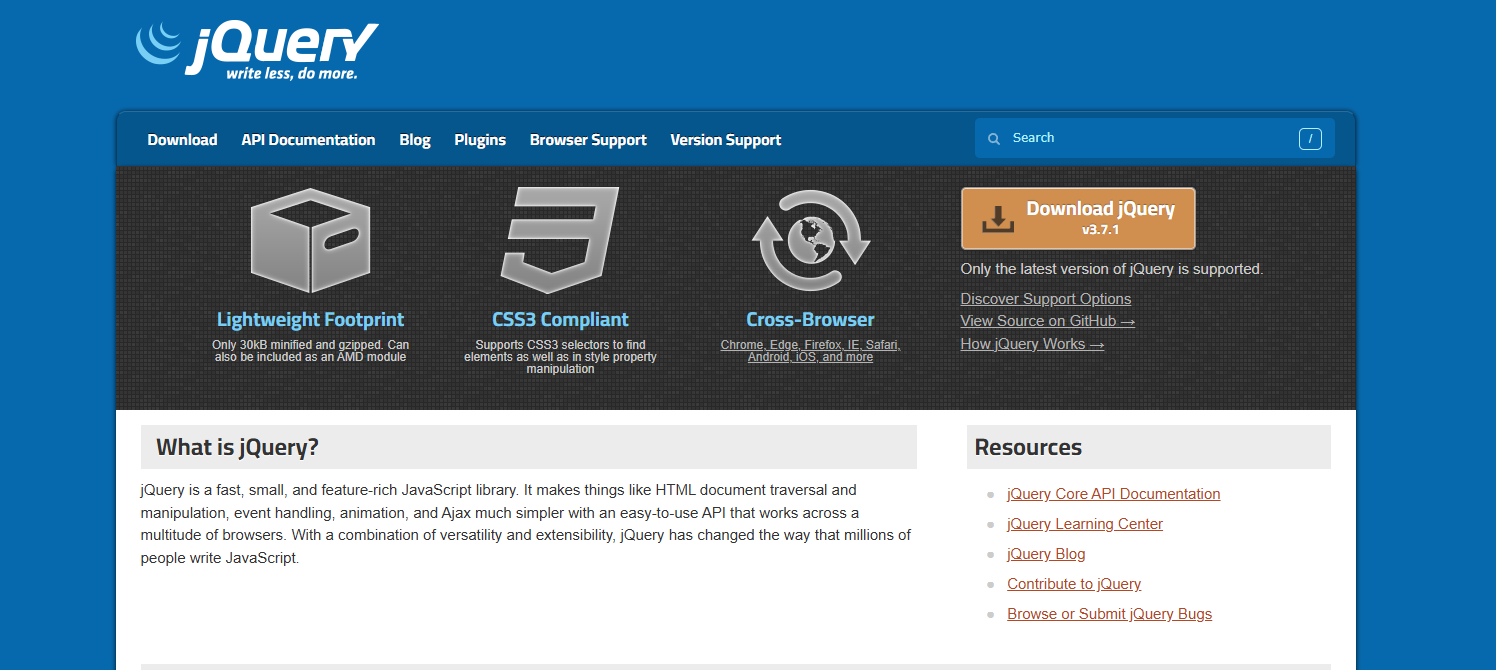Click the CSS3 Compliant heading
Viewport: 1496px width, 670px height.
pos(560,320)
